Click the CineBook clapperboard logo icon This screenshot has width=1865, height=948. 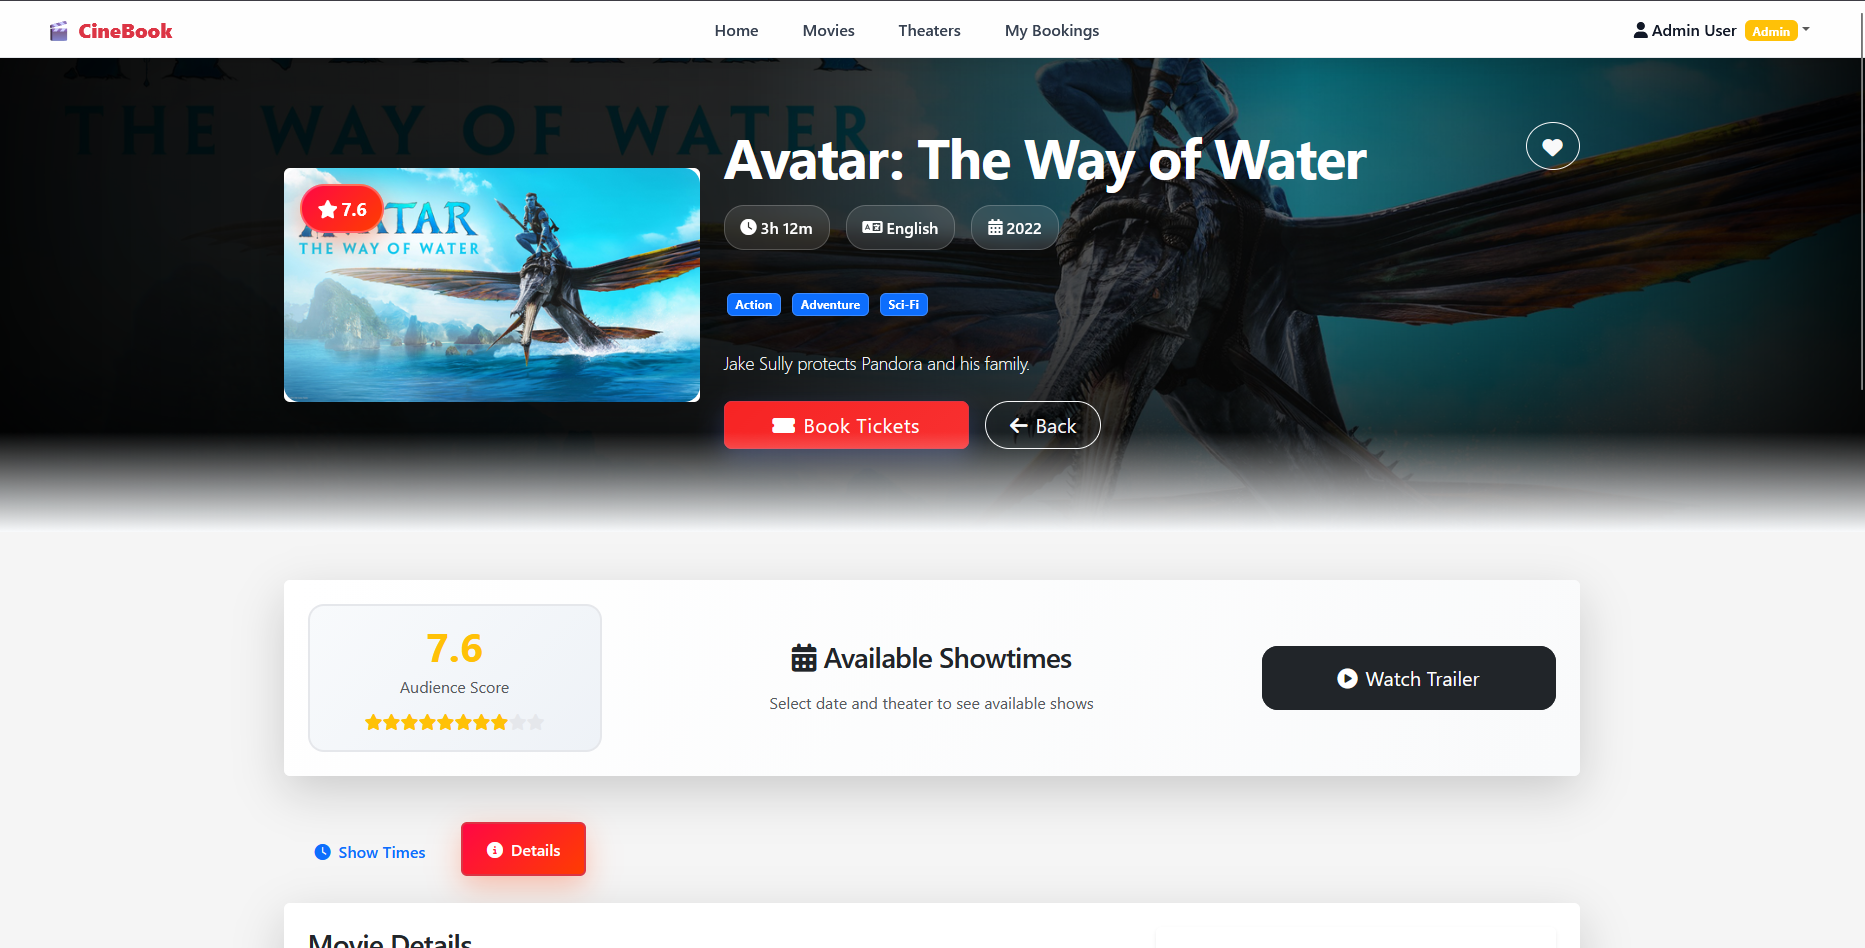59,31
